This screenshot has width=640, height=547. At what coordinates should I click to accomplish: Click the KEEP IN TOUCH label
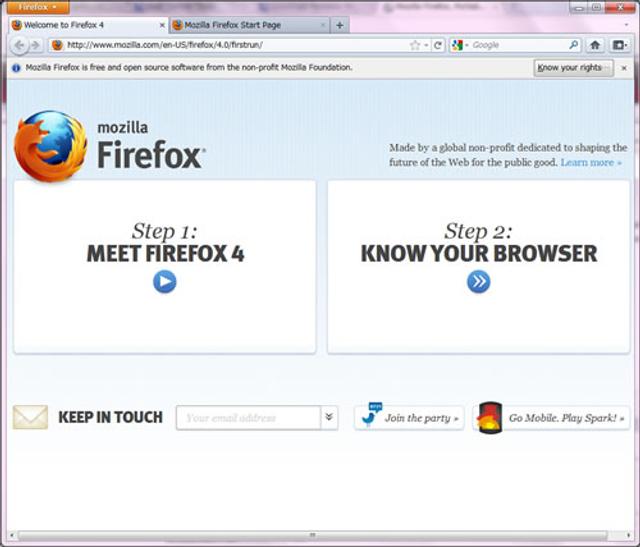click(111, 417)
